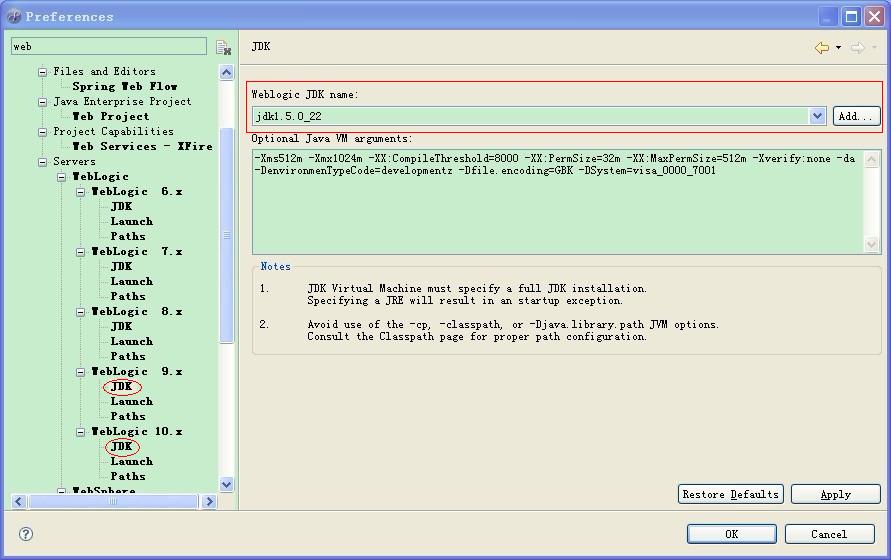Viewport: 891px width, 560px height.
Task: Select Web Project tree item
Action: [111, 117]
